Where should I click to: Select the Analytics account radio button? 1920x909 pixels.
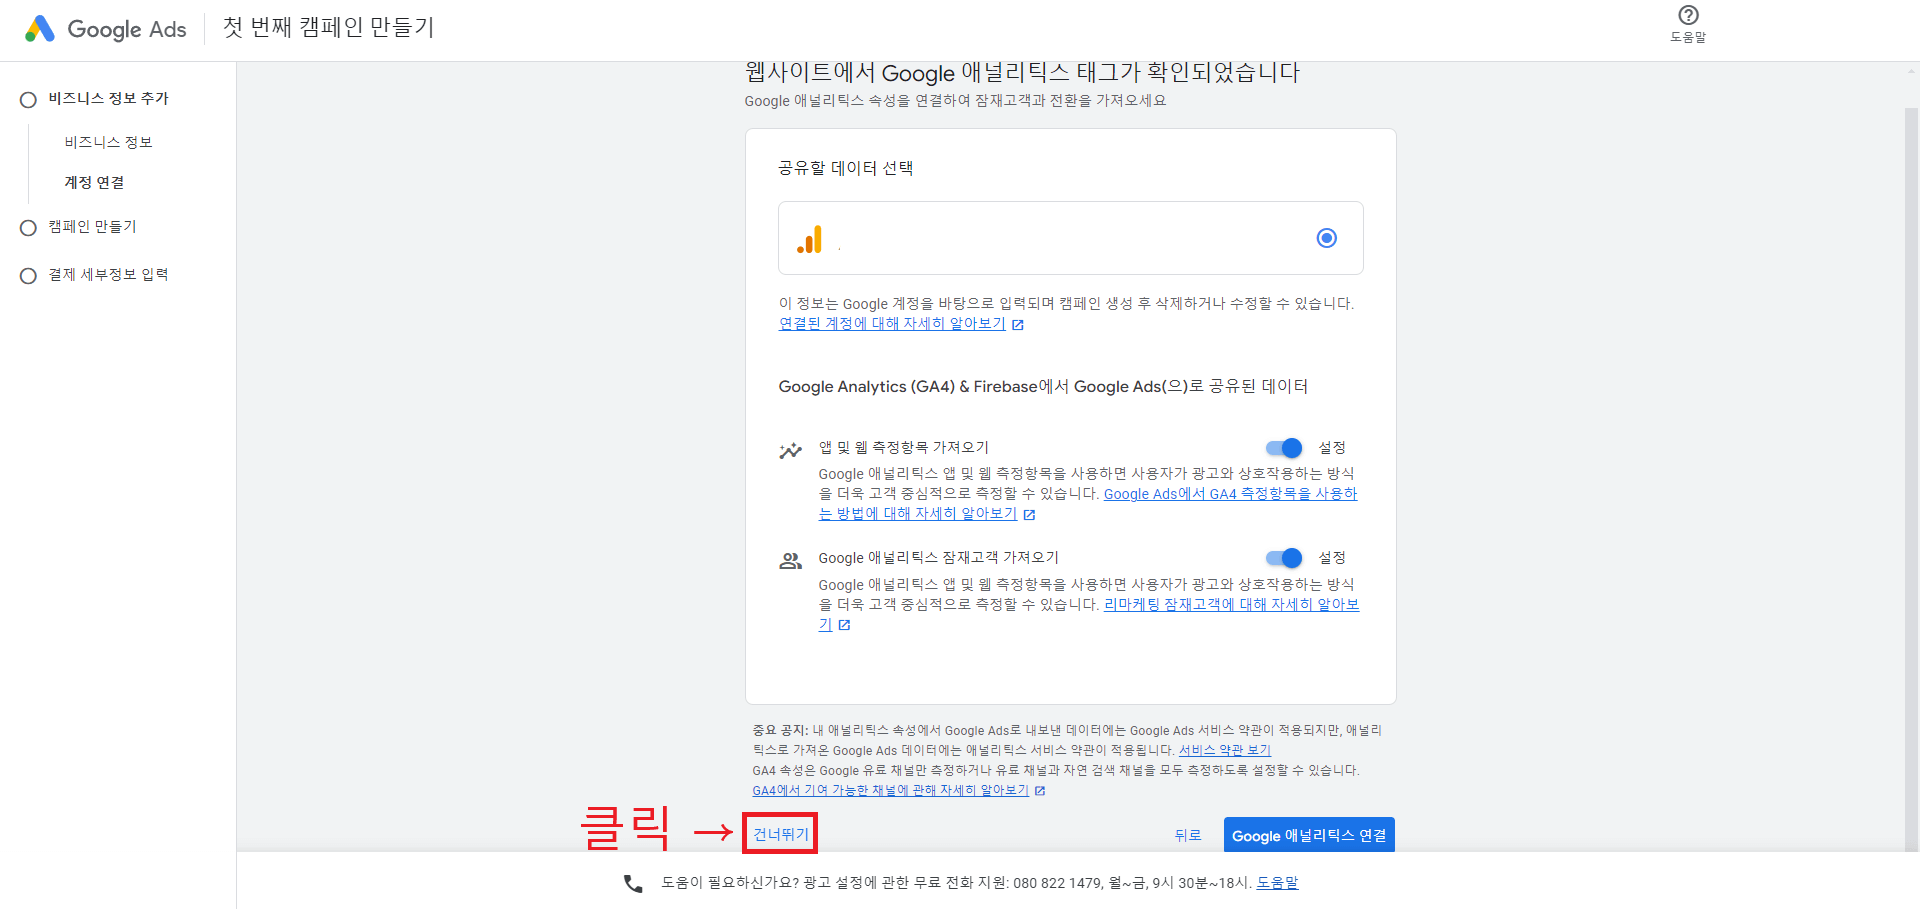(1326, 238)
